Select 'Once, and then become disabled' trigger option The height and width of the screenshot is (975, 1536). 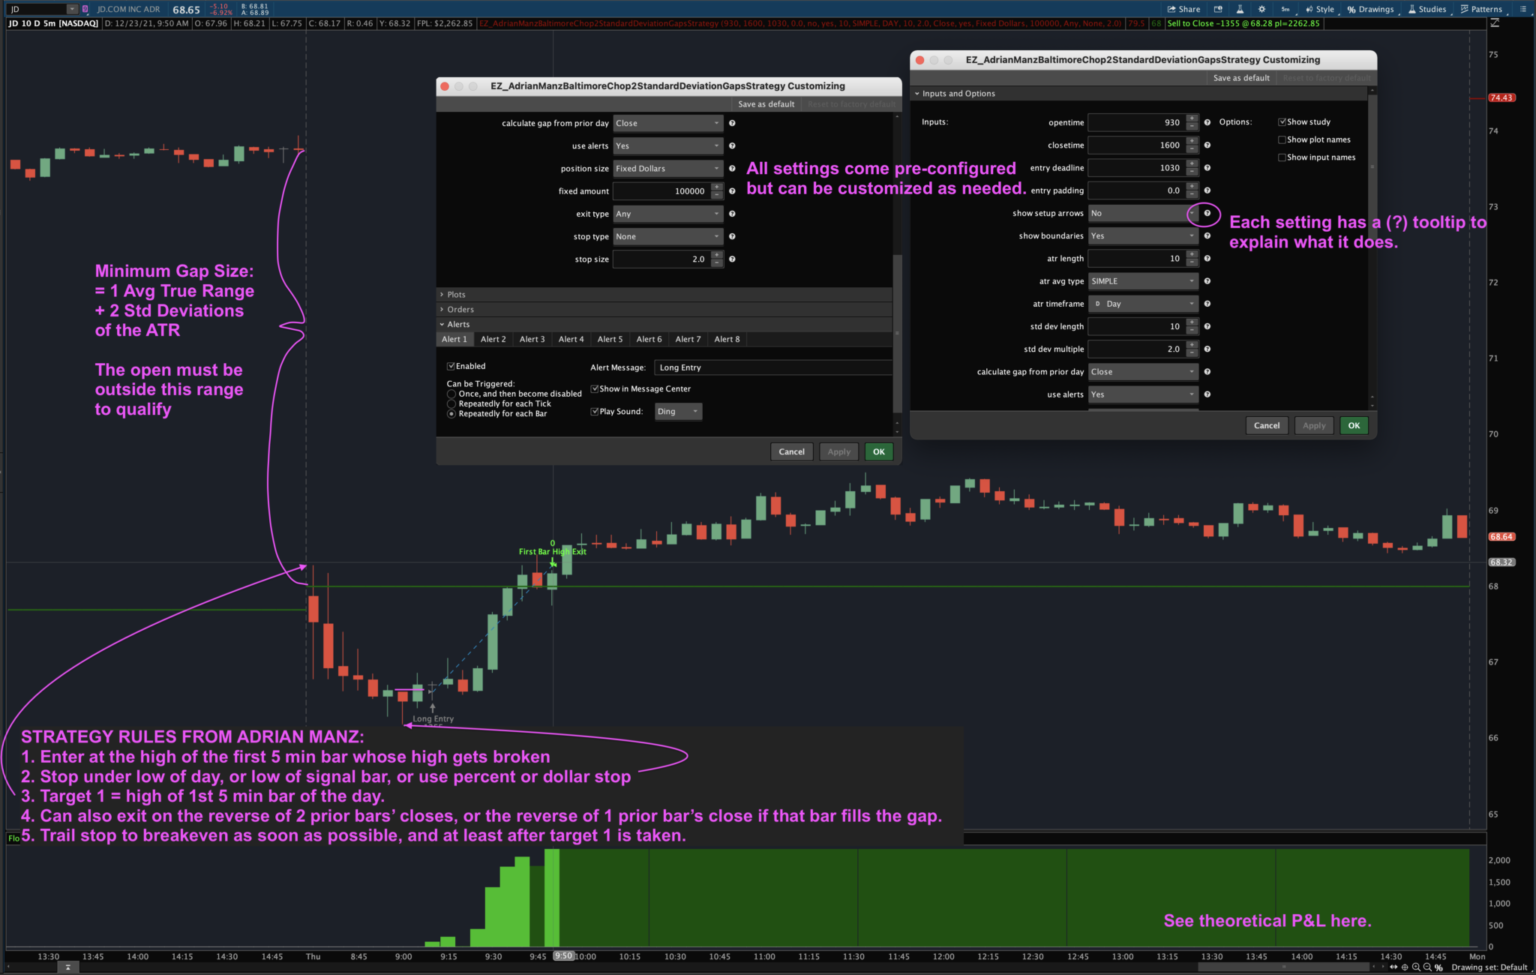click(x=452, y=394)
